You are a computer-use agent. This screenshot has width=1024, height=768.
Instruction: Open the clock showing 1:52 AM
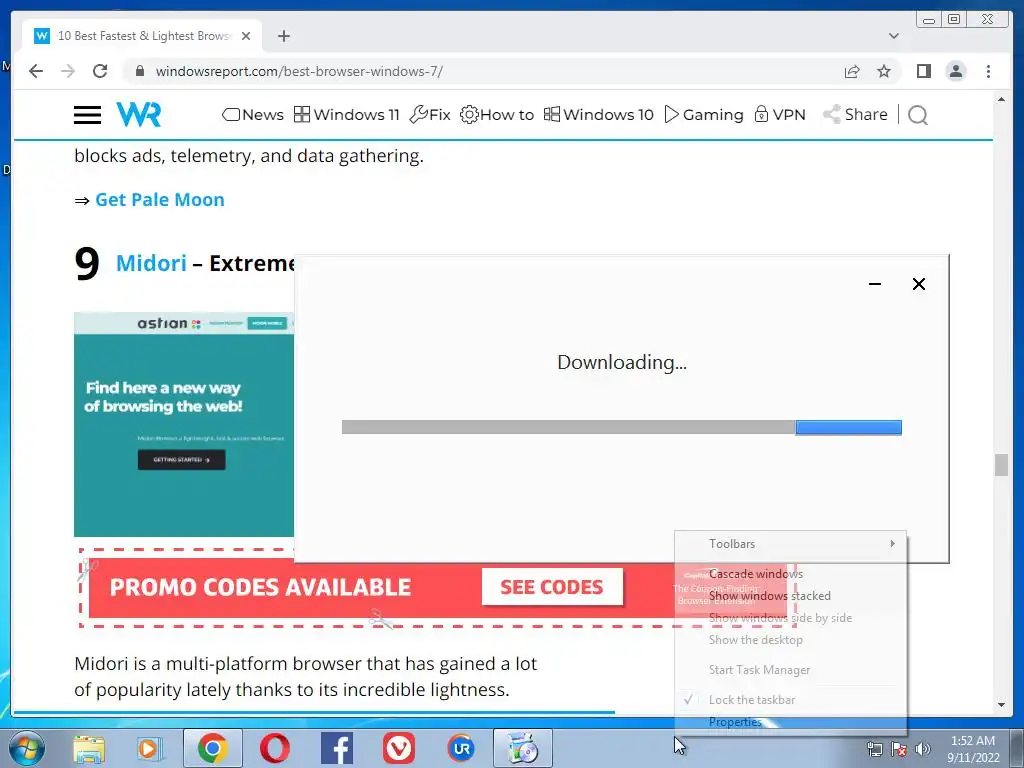[973, 749]
